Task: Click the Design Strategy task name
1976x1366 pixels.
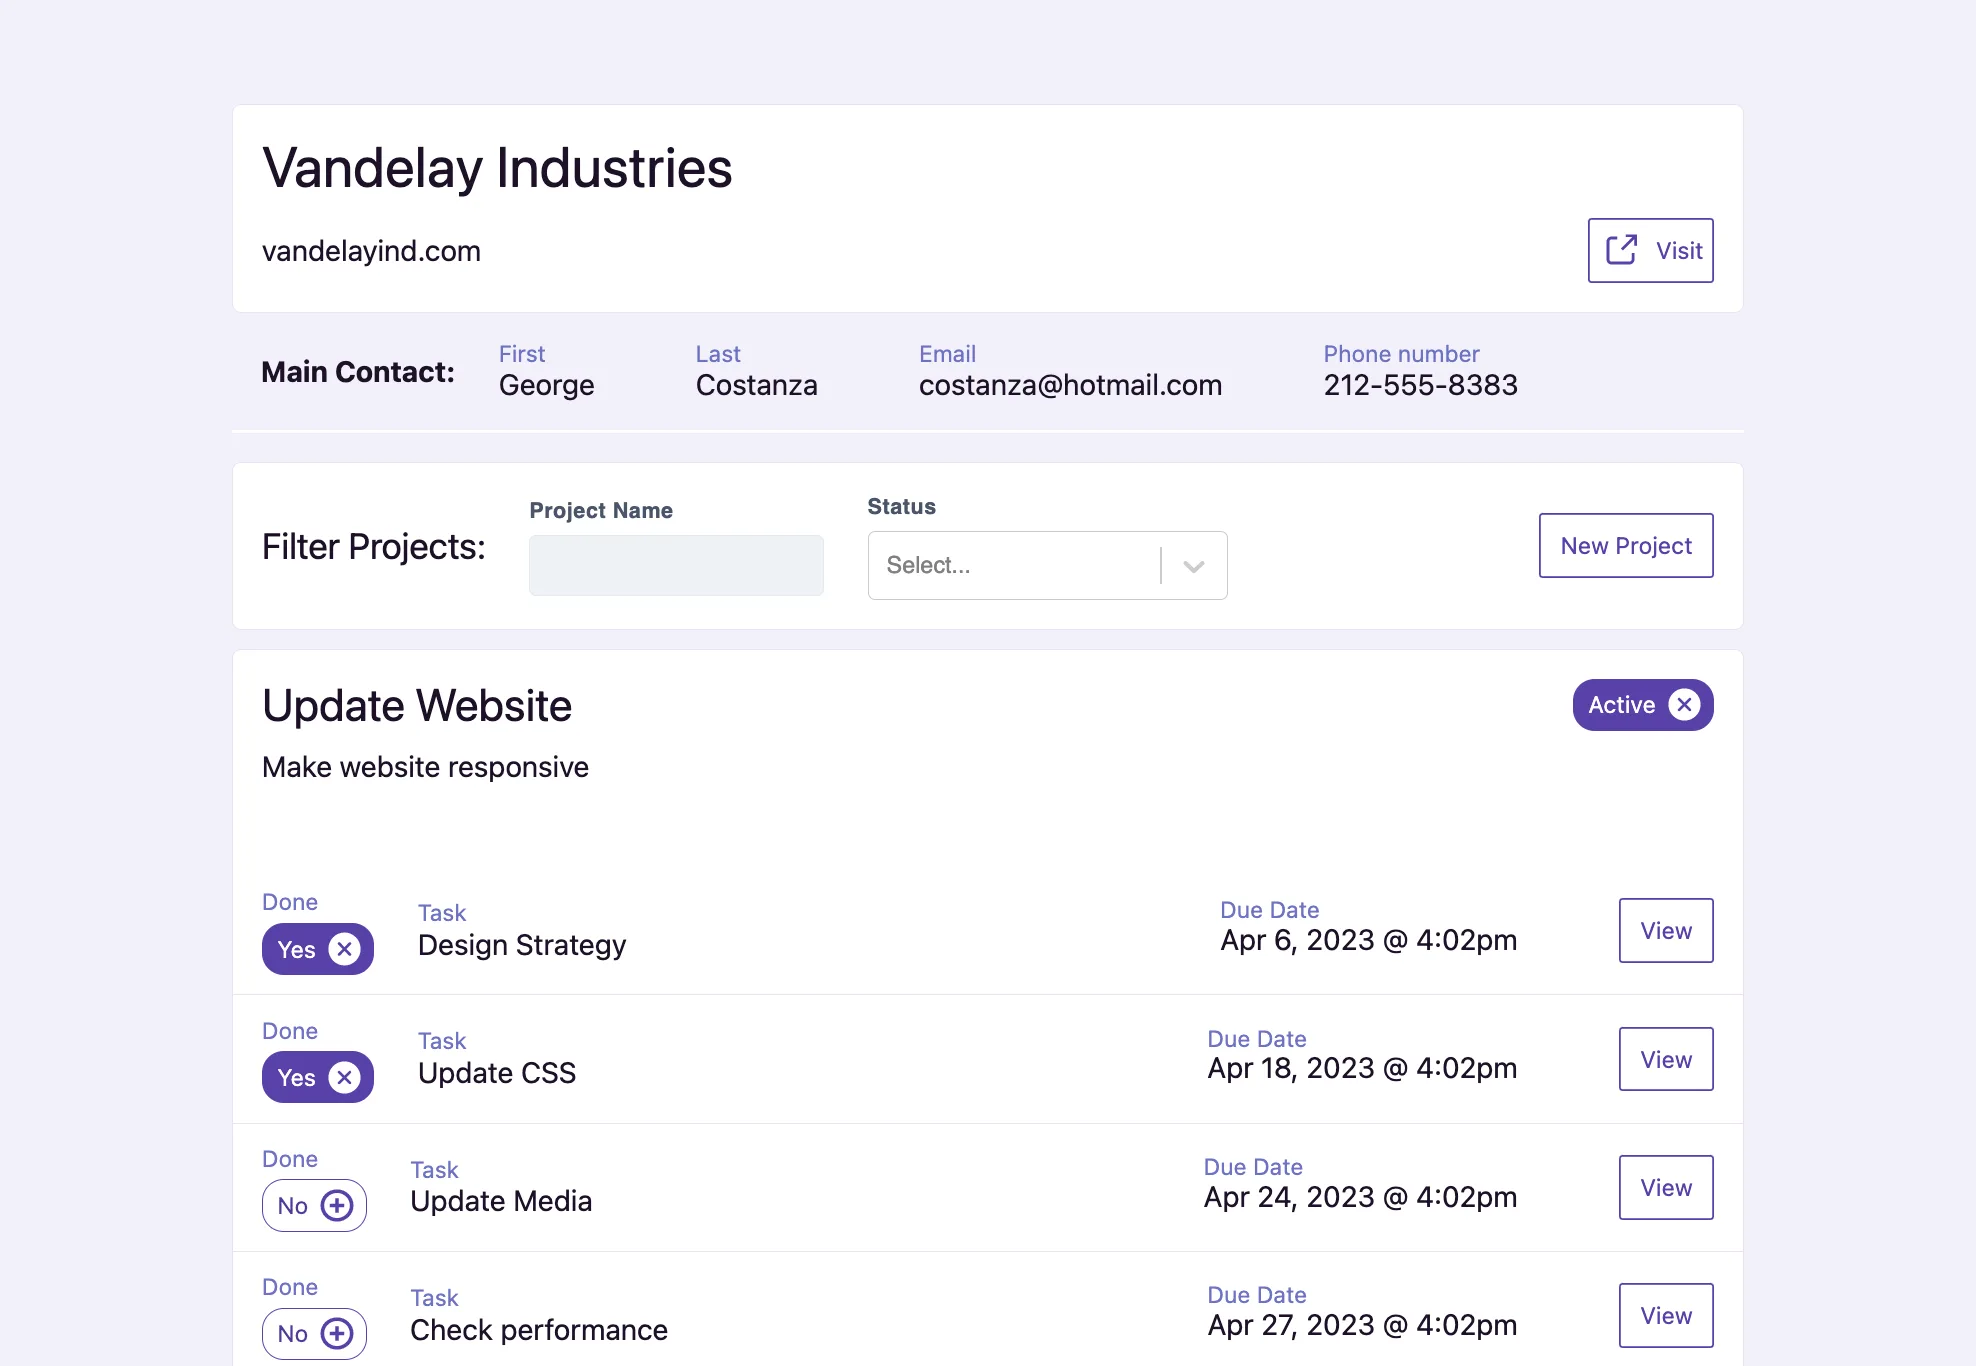Action: [x=522, y=945]
